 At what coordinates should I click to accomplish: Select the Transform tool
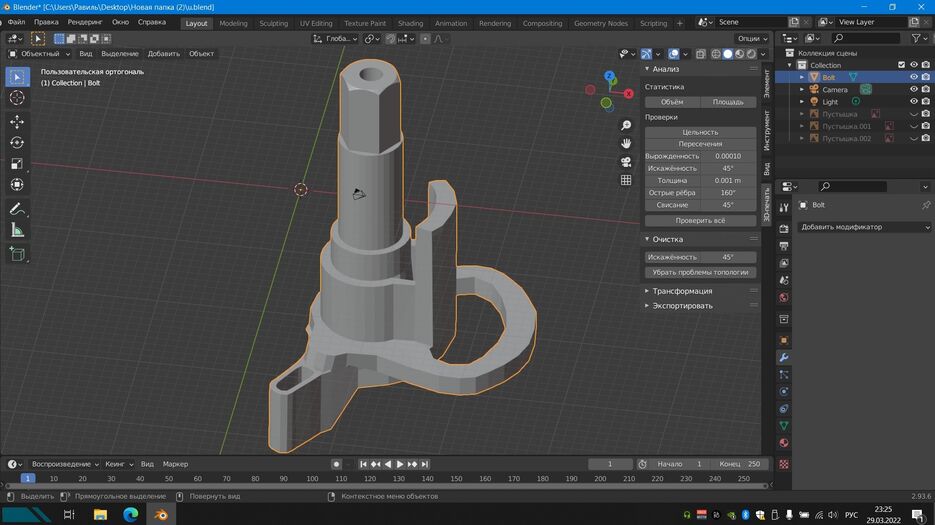(x=17, y=184)
